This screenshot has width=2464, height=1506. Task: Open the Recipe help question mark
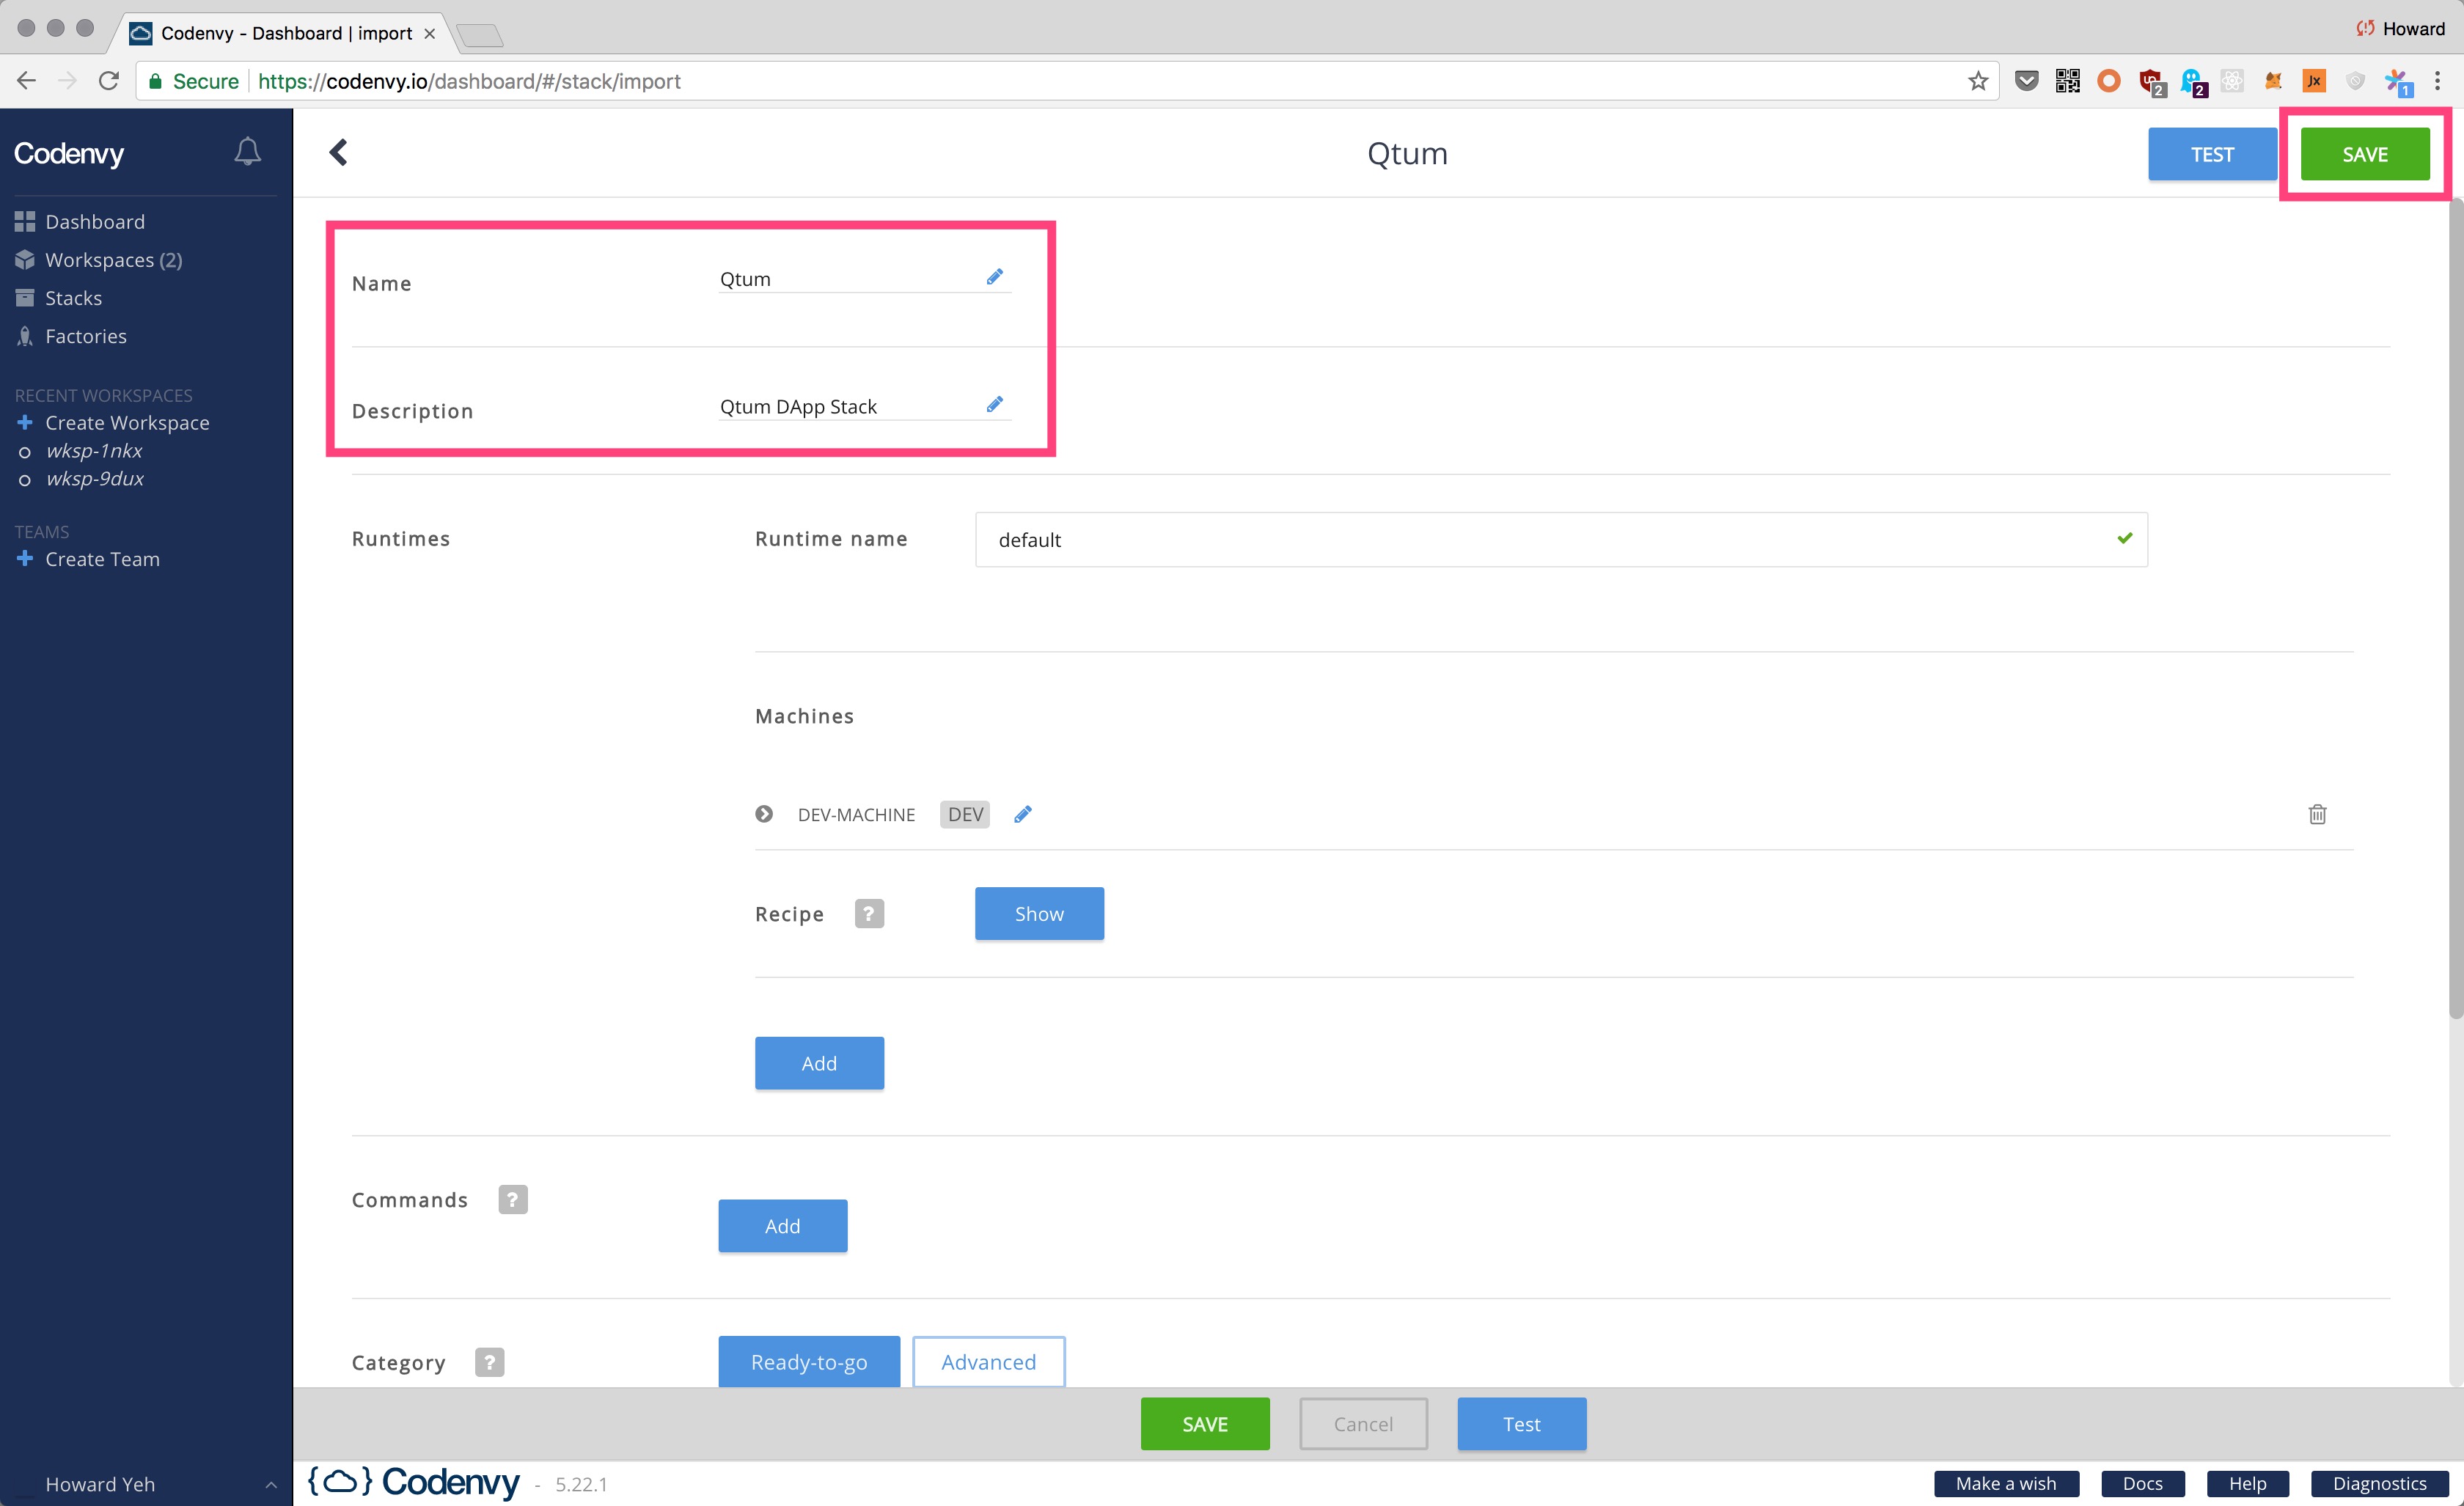coord(869,913)
